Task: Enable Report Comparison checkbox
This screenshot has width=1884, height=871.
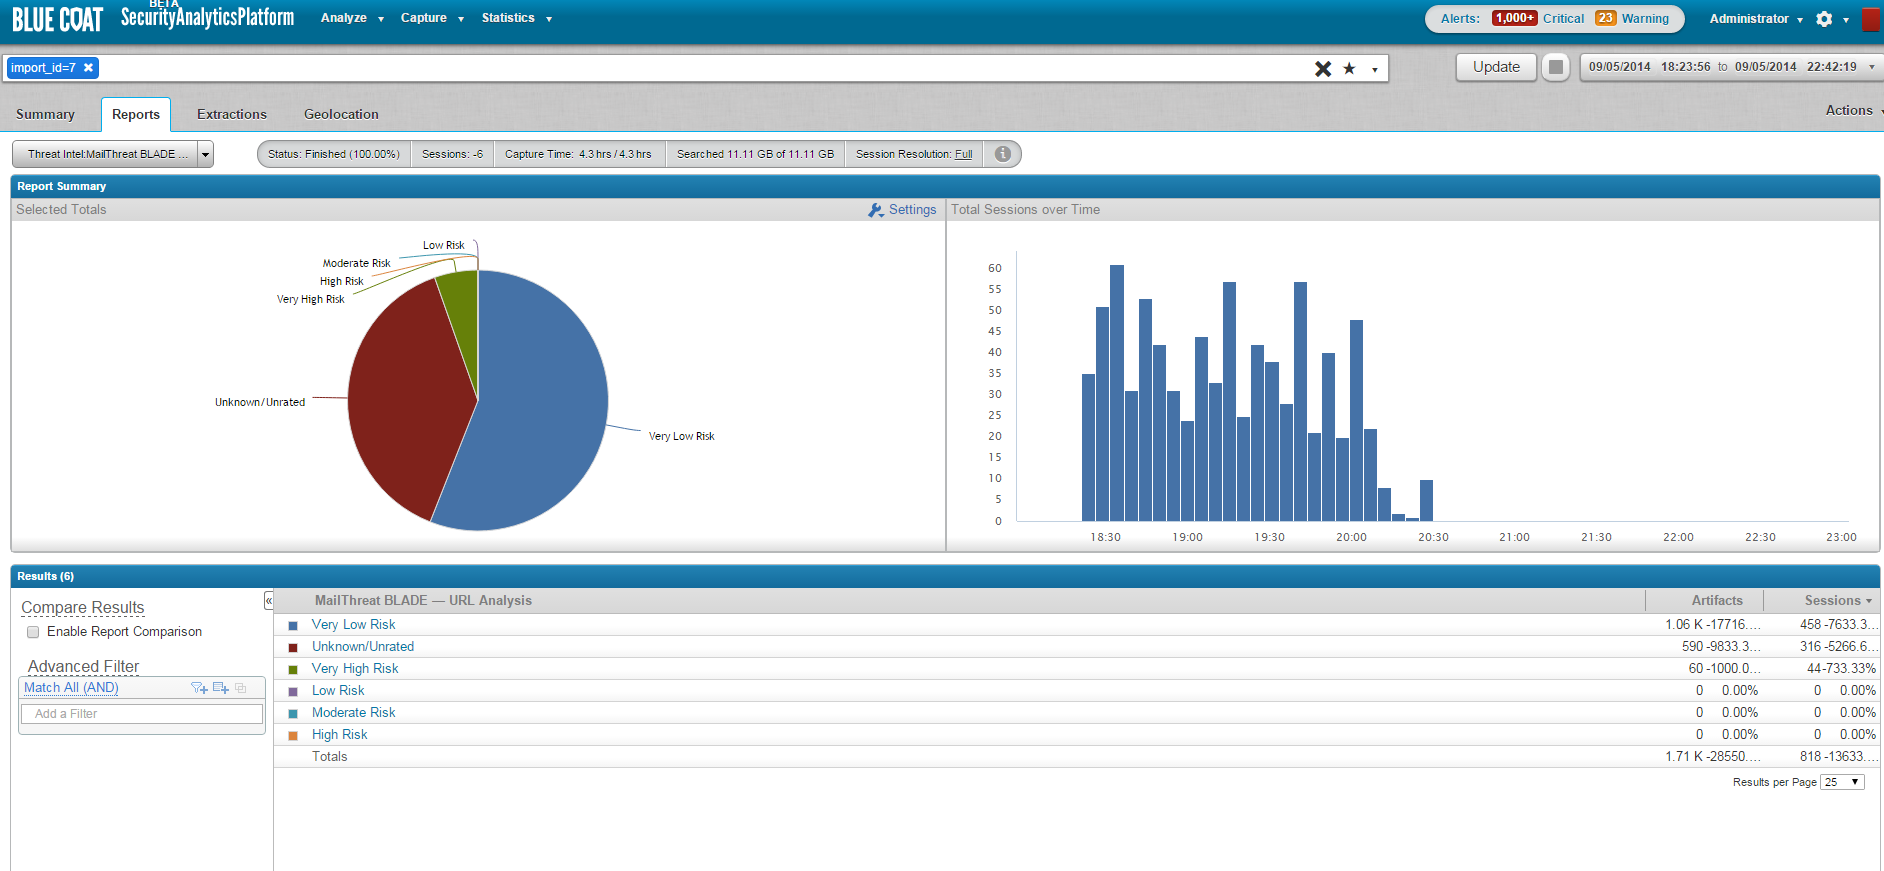Action: coord(33,632)
